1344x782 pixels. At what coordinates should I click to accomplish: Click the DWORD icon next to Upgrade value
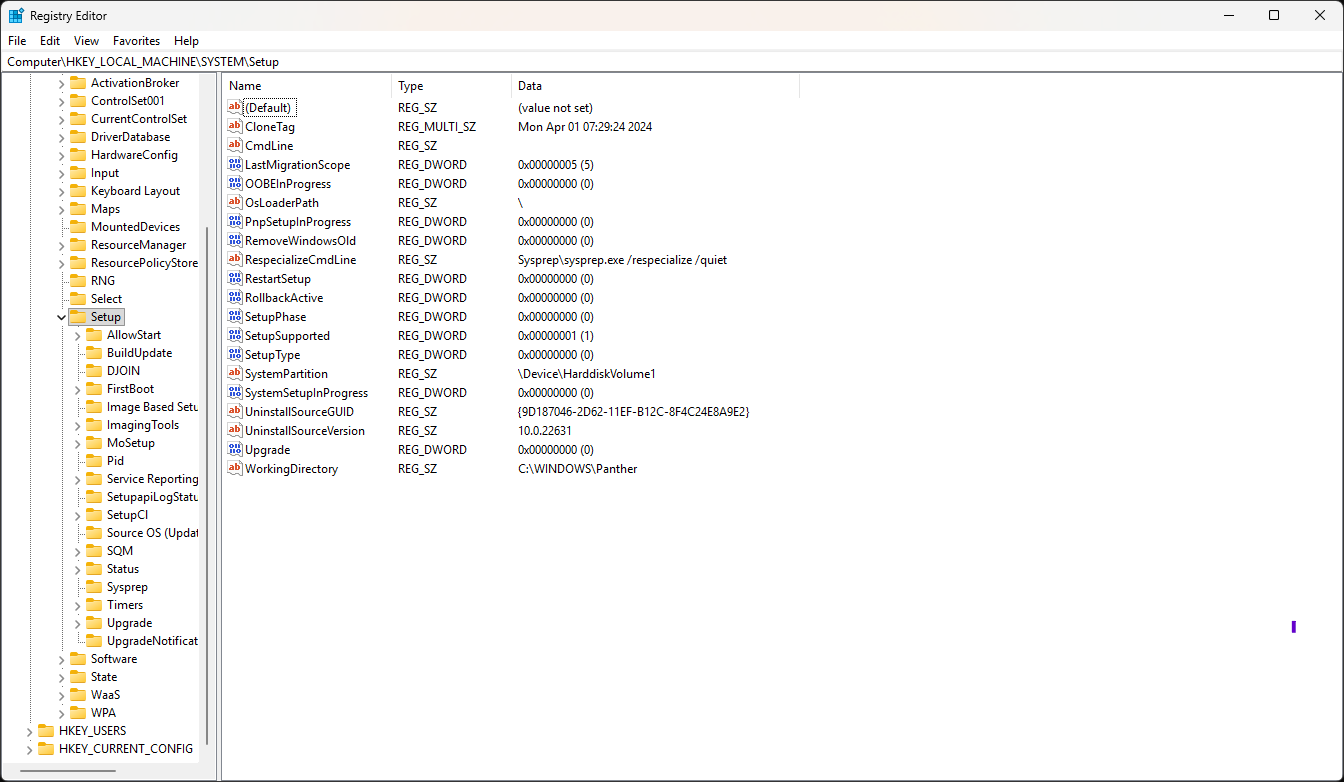coord(235,450)
